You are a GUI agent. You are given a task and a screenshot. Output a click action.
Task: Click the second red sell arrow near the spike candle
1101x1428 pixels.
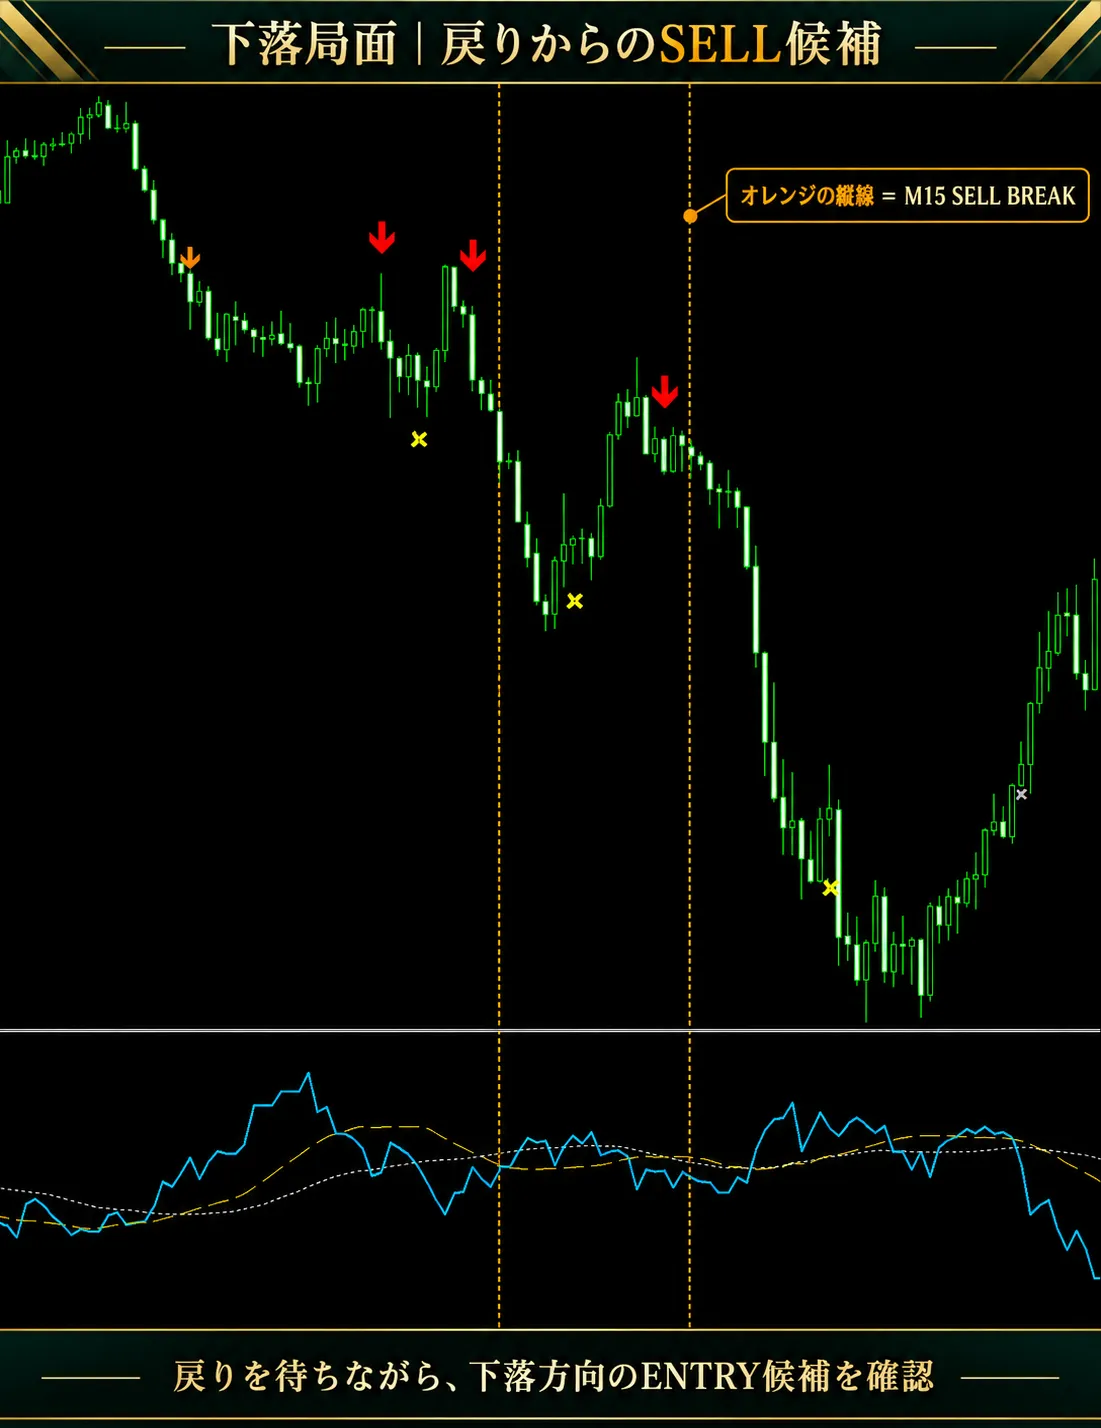point(472,255)
